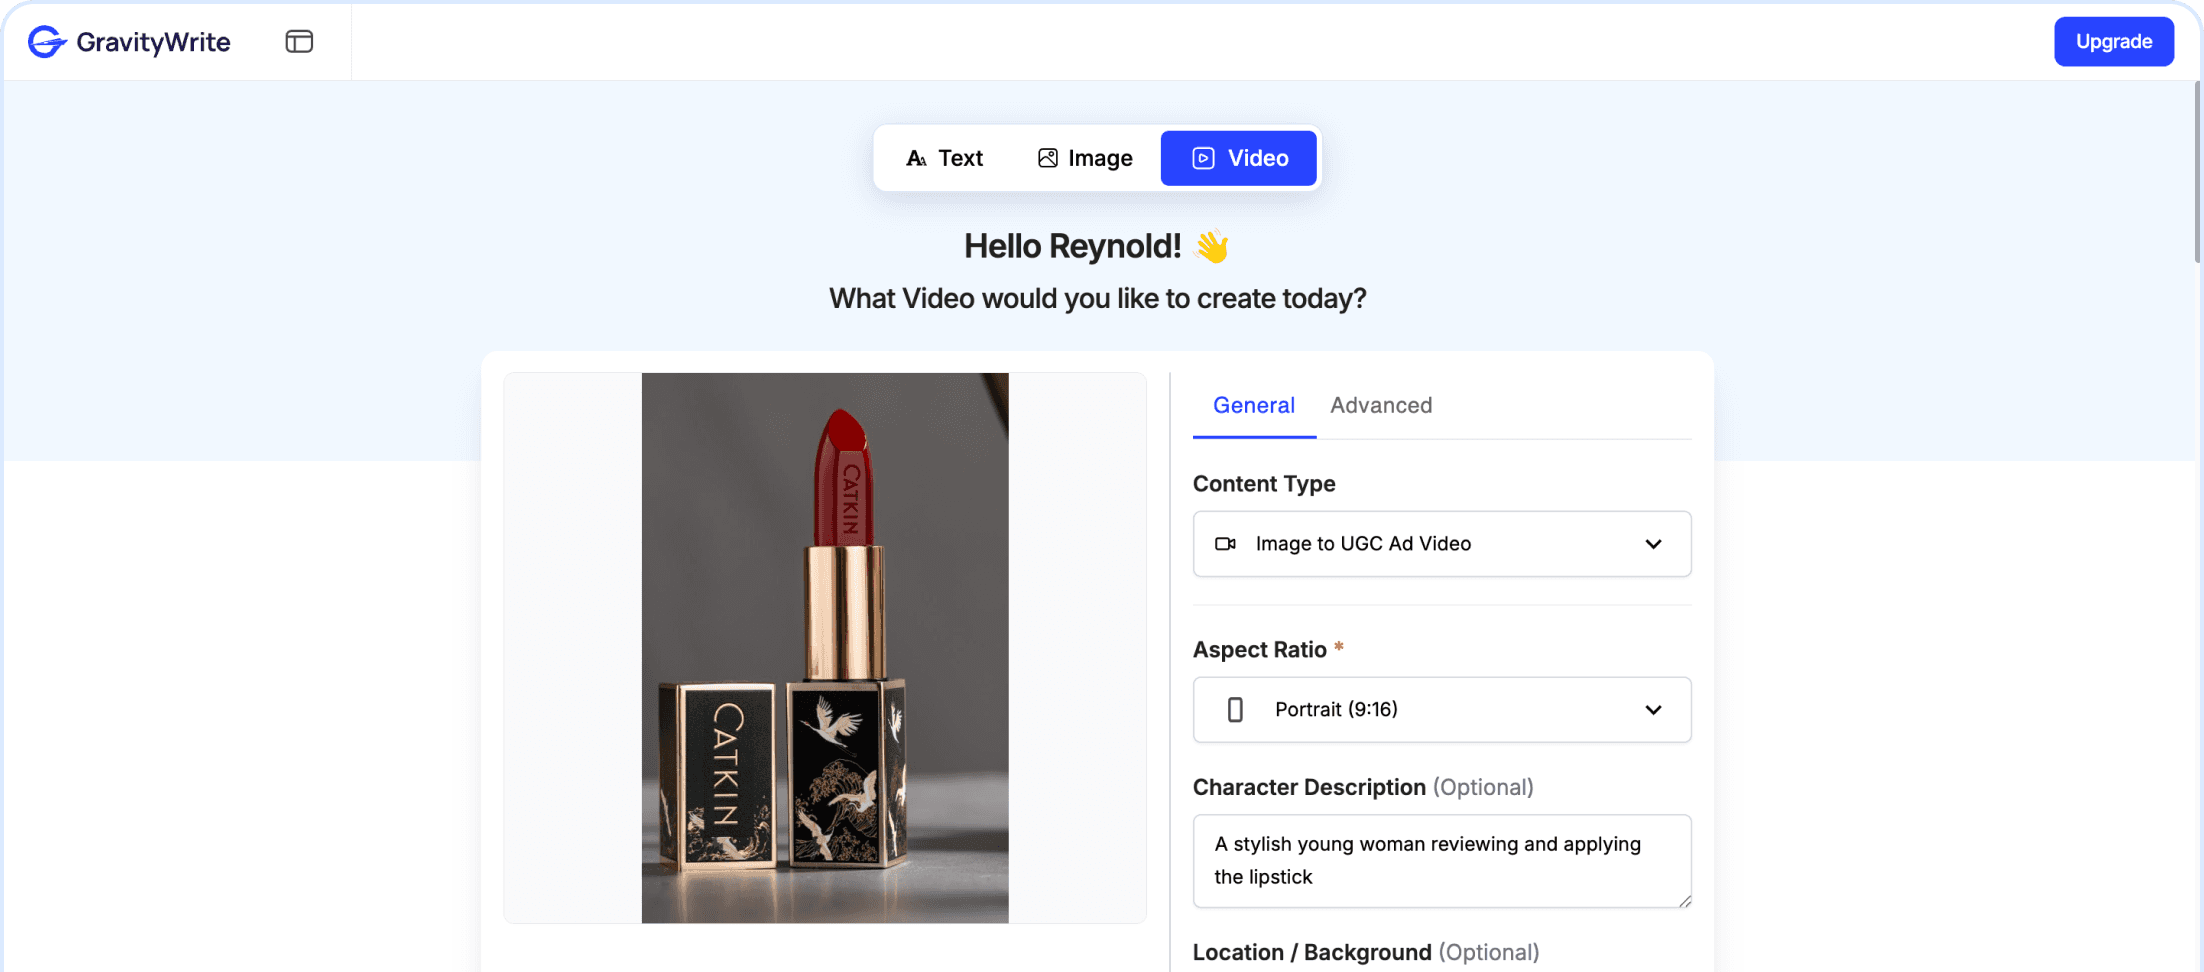Open the GravityWrite home logo
The height and width of the screenshot is (972, 2204).
click(x=129, y=42)
